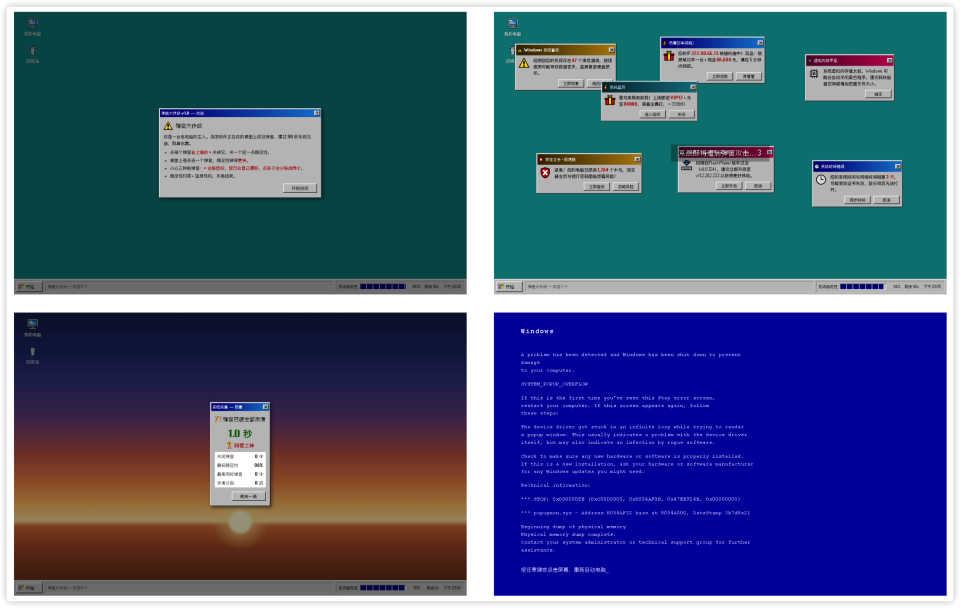Click the trophy icon in the results dialog
Screen dimensions: 960x608
230,445
